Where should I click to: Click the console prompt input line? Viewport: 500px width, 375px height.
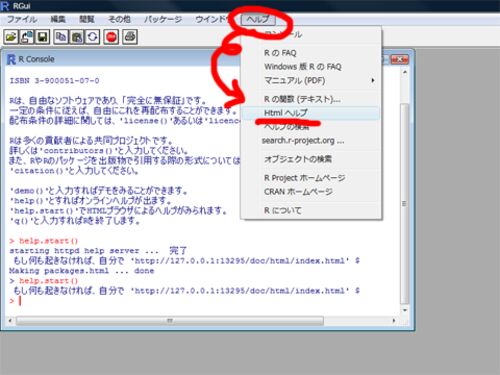(203, 301)
